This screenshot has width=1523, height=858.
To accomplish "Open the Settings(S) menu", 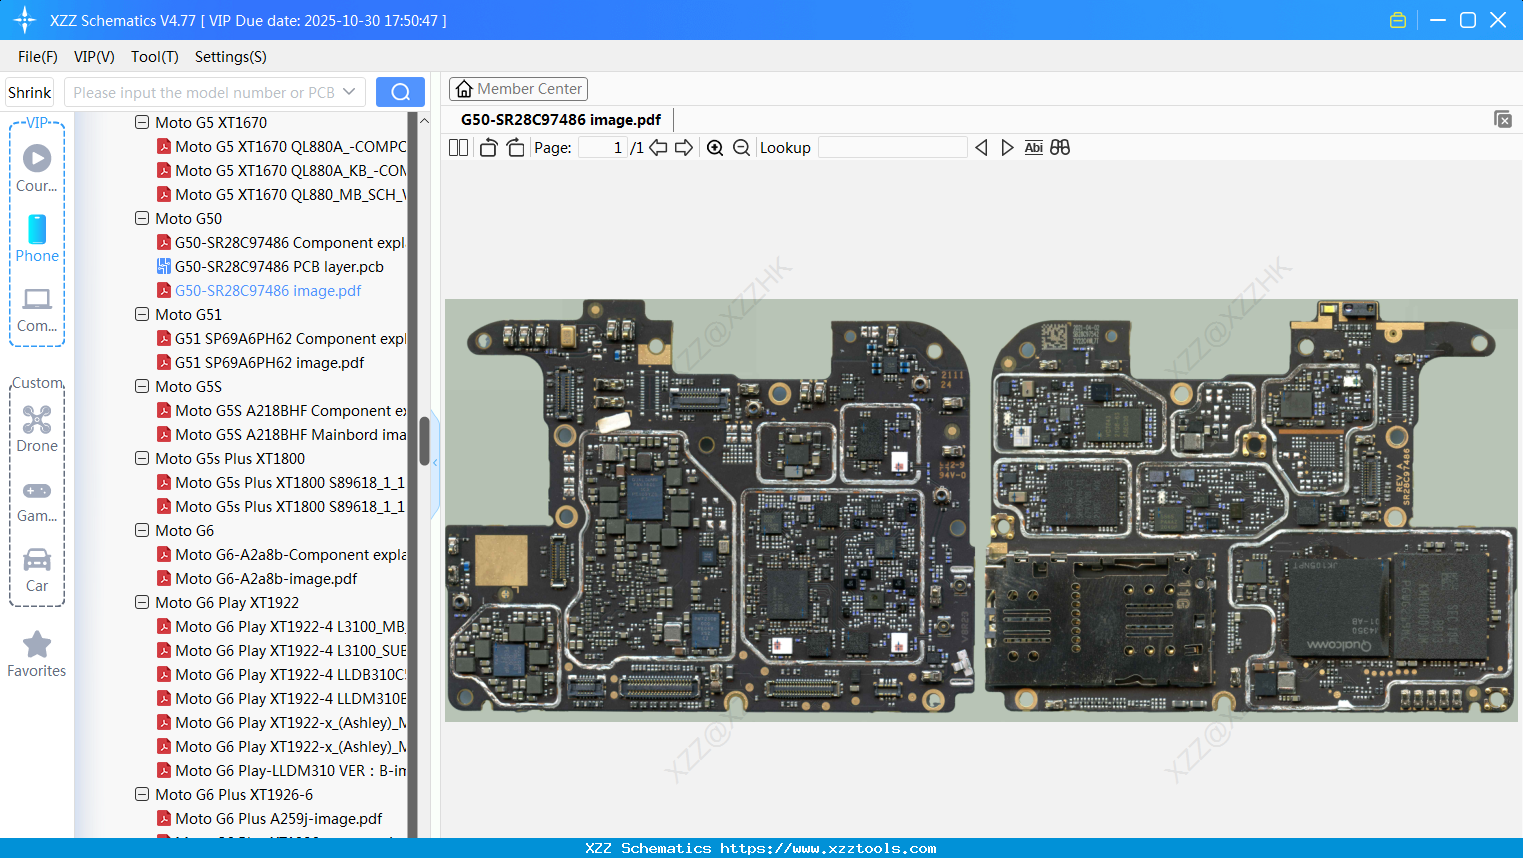I will point(230,57).
